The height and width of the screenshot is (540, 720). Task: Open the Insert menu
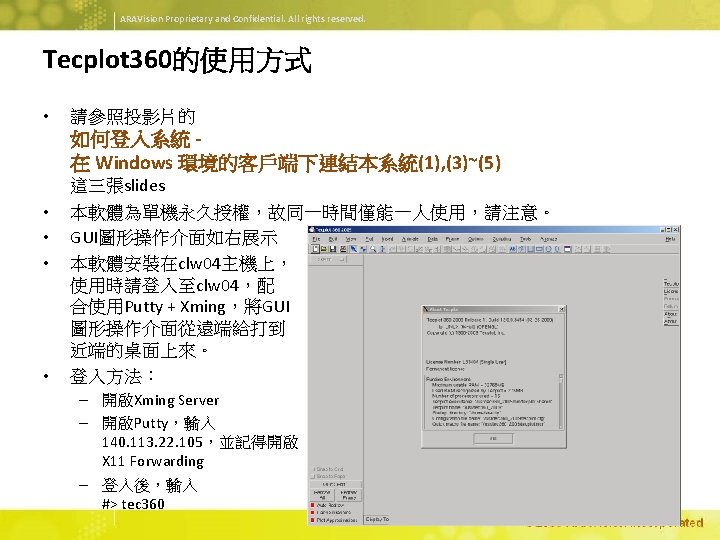coord(387,239)
